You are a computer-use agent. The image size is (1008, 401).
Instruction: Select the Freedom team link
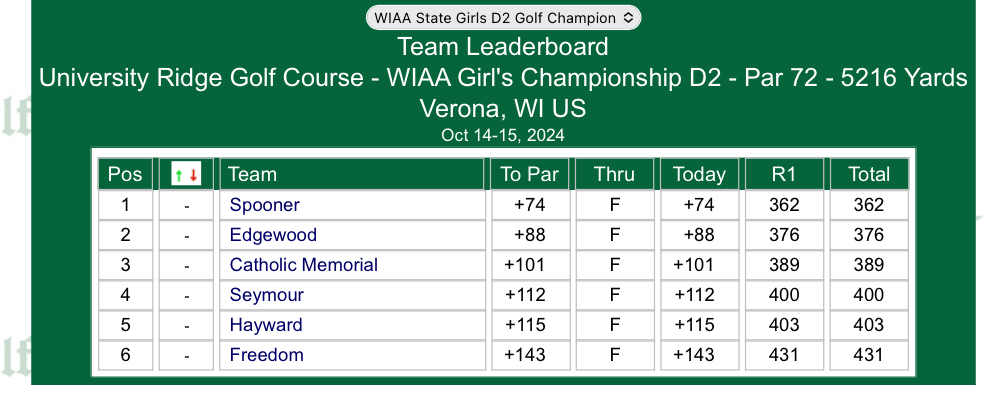[x=267, y=355]
